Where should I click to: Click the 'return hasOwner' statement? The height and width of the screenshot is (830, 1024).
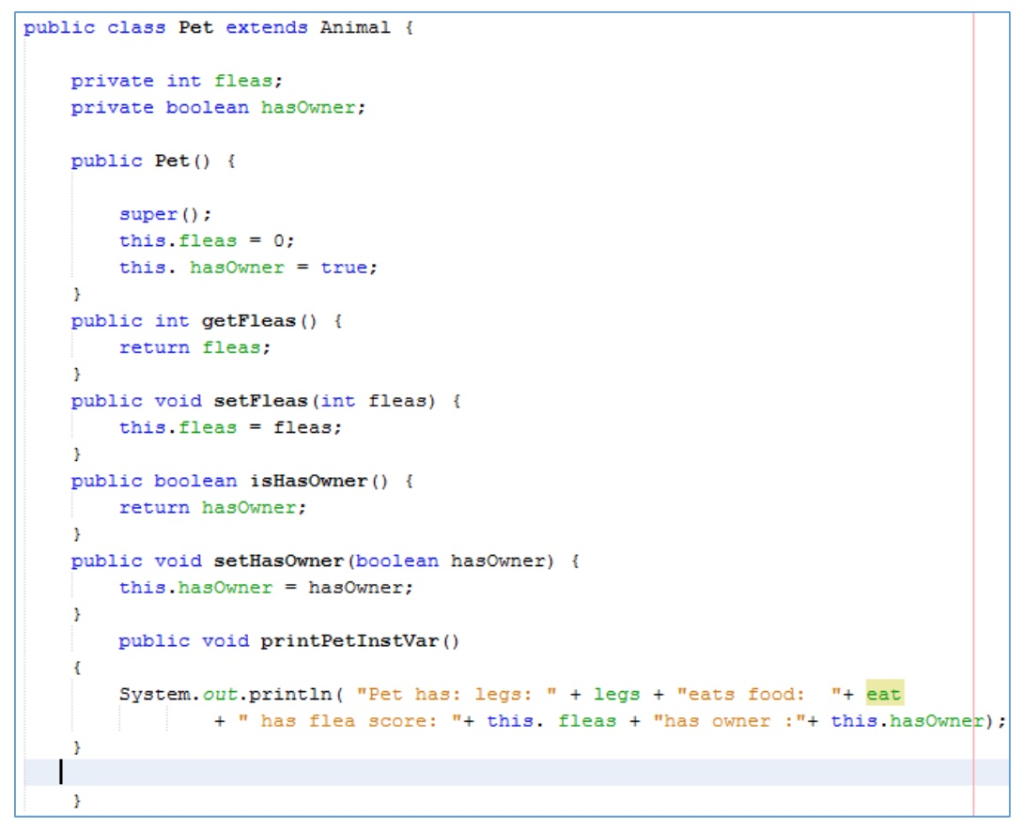click(212, 507)
